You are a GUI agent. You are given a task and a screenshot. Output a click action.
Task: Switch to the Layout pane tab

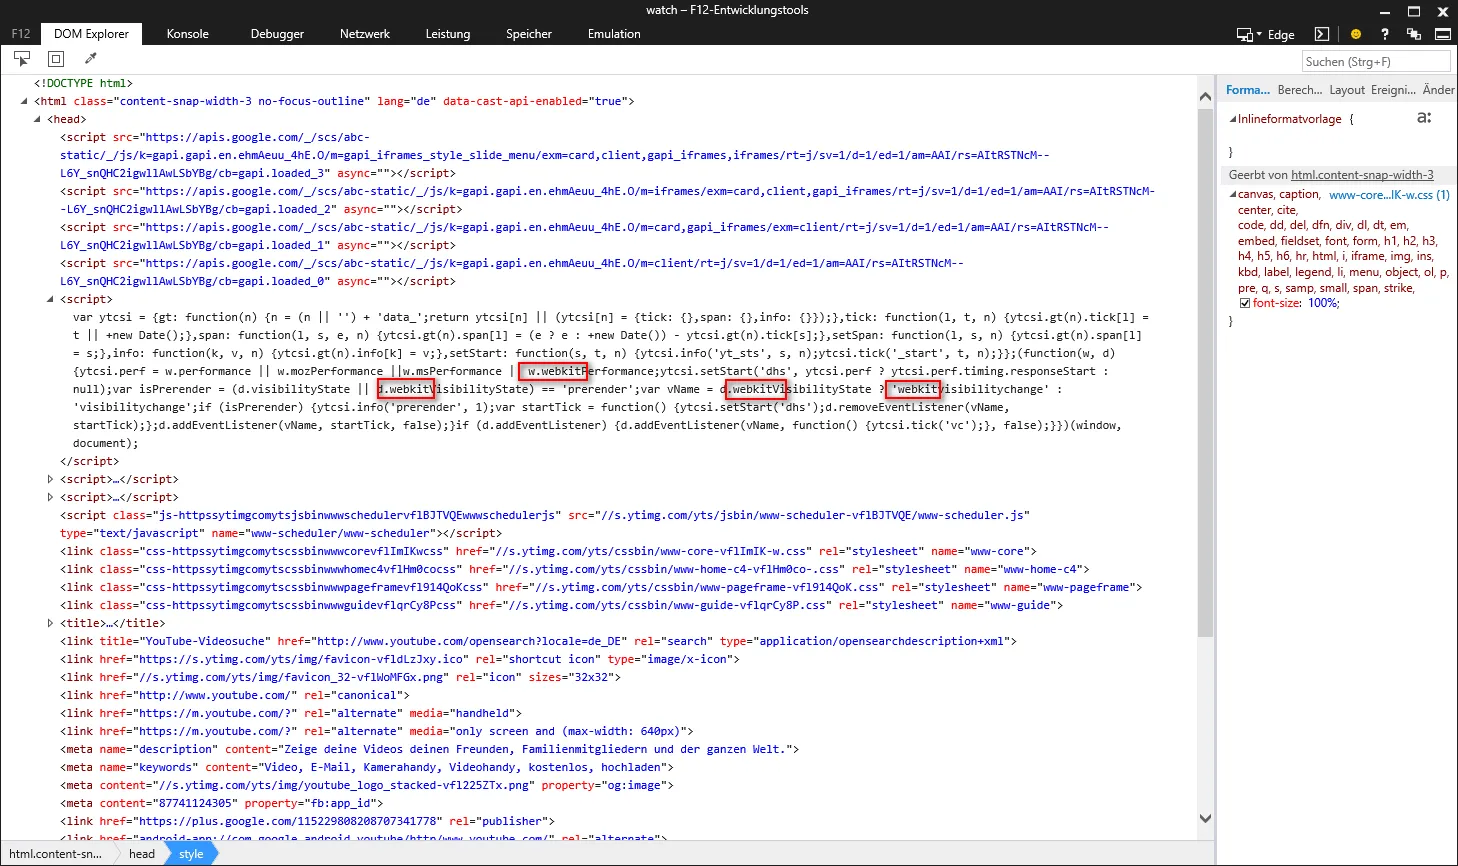[x=1347, y=90]
